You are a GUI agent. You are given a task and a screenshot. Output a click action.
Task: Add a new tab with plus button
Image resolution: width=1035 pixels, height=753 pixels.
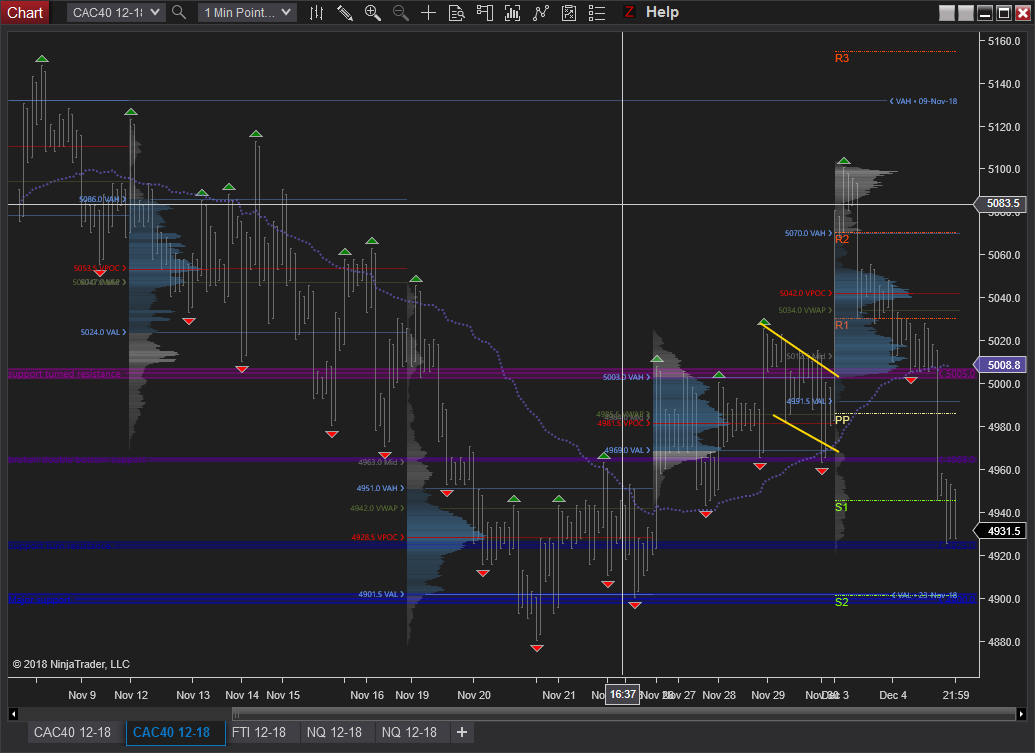coord(462,733)
